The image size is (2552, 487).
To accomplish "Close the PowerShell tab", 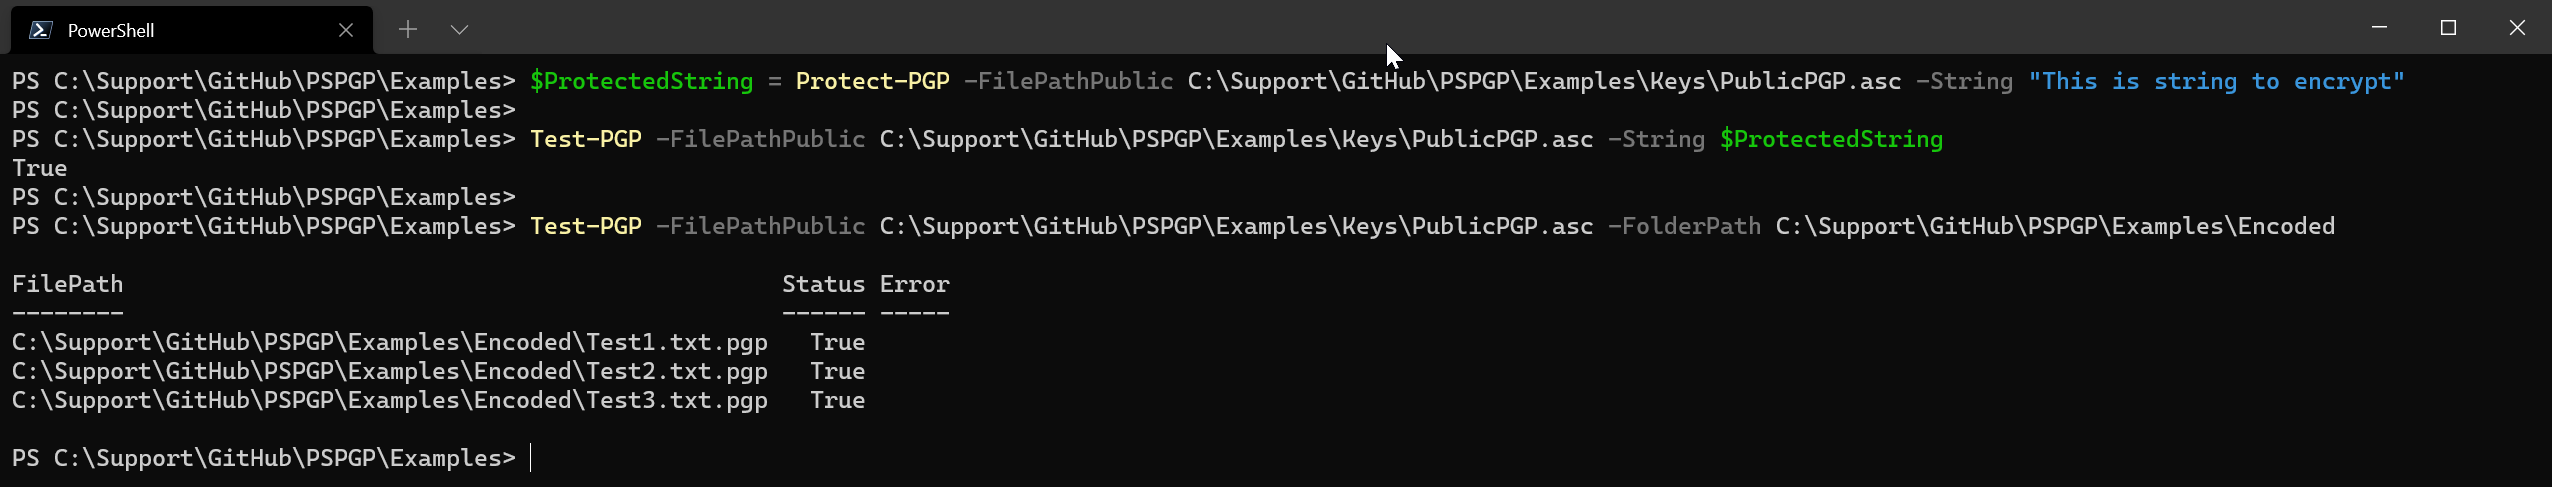I will pyautogui.click(x=346, y=30).
